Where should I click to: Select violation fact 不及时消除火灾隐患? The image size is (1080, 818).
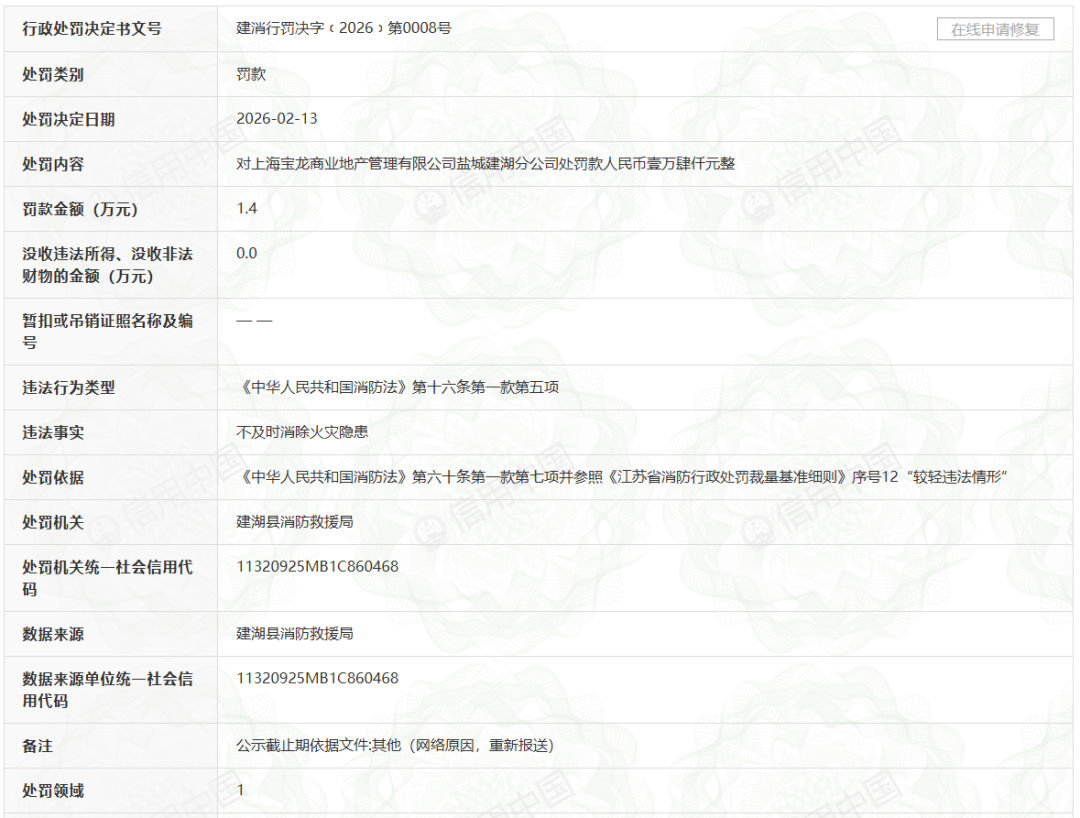pos(302,432)
